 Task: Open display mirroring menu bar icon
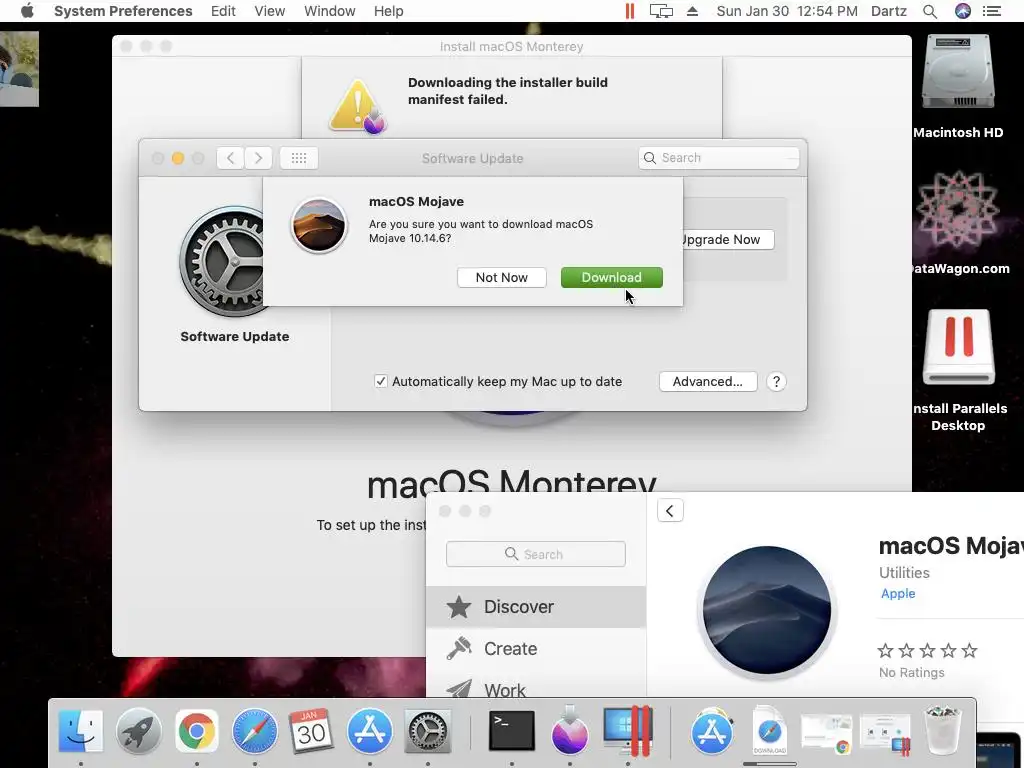click(661, 11)
